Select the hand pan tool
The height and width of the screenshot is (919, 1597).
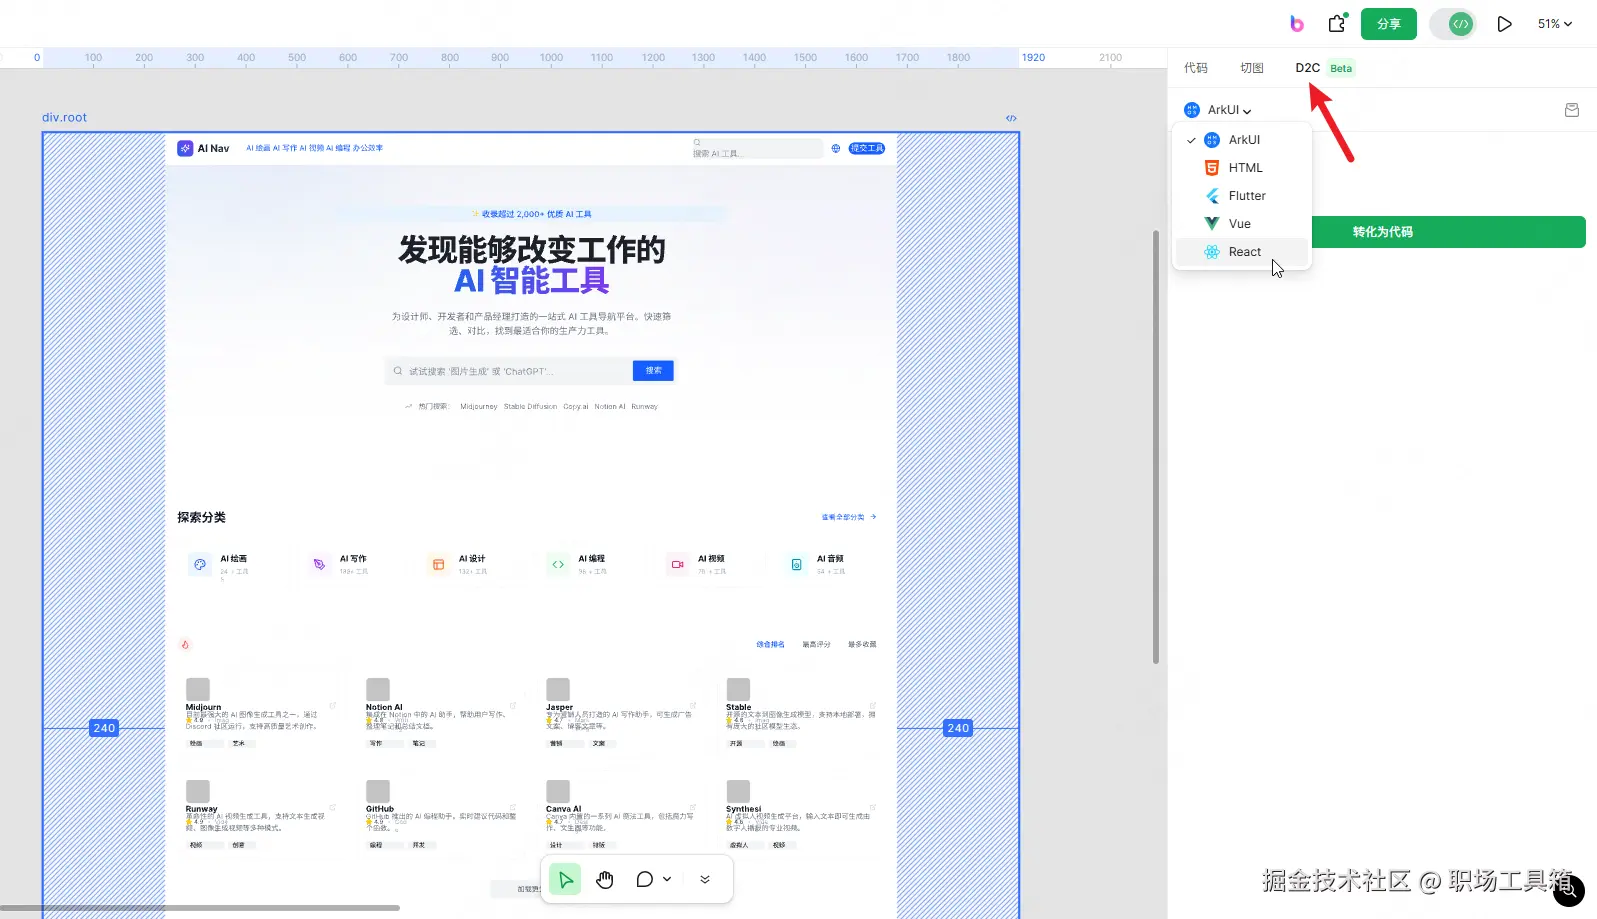point(605,879)
